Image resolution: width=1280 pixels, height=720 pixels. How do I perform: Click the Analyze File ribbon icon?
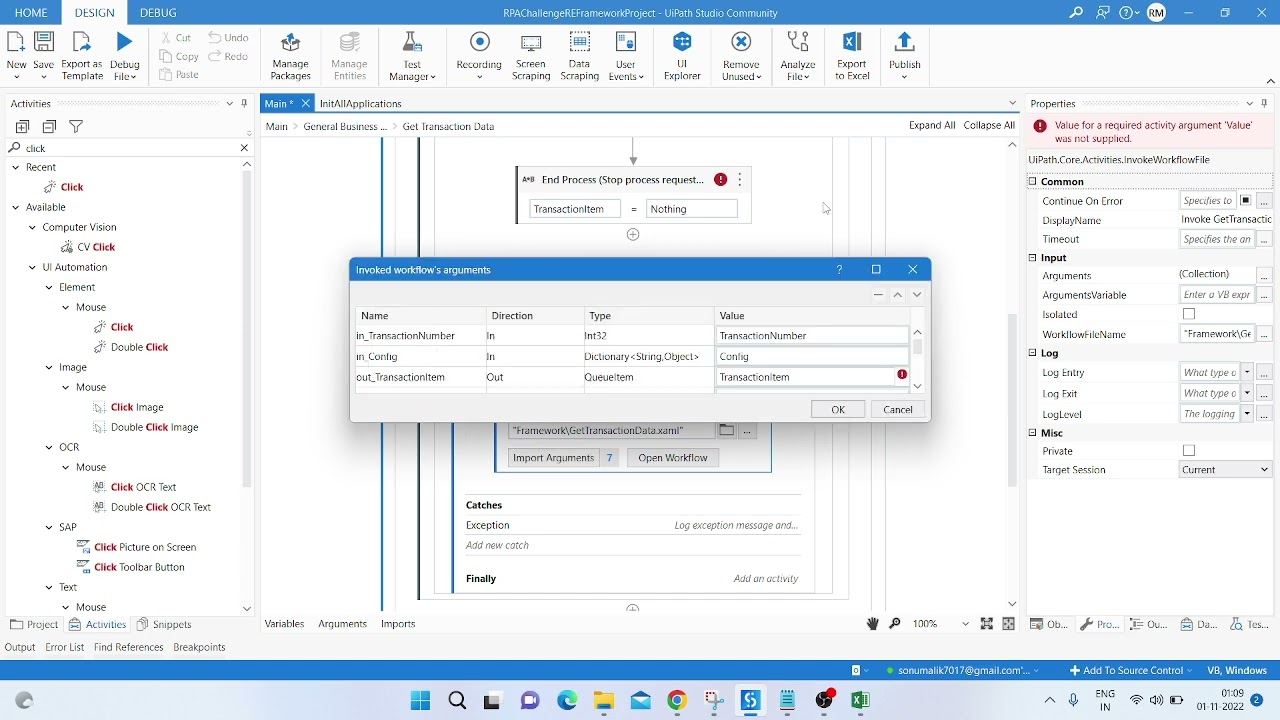[x=798, y=55]
